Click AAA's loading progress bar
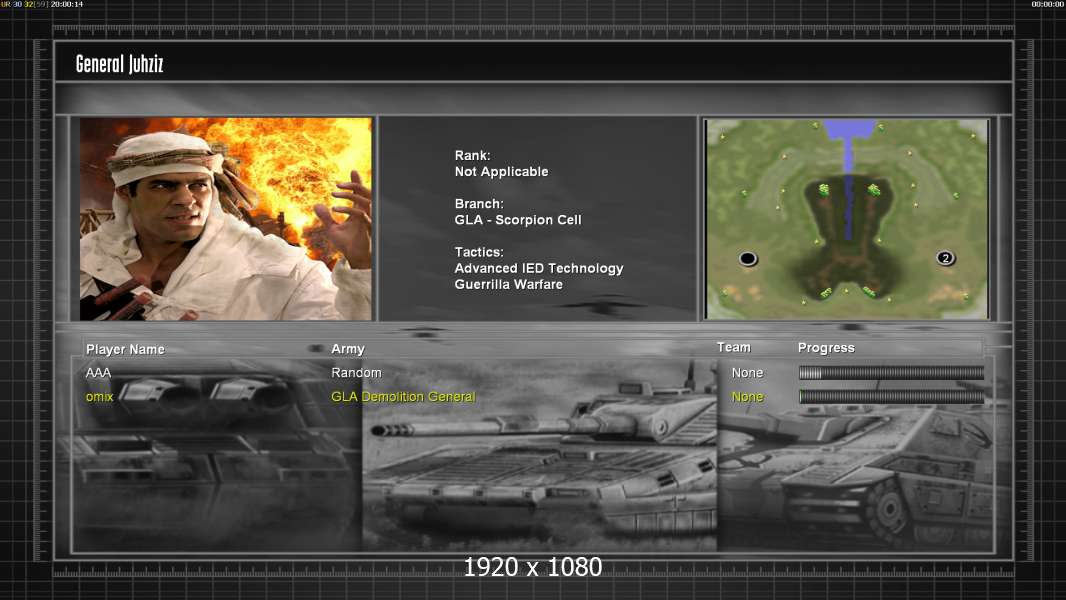Screen dimensions: 1066x600 (891, 372)
